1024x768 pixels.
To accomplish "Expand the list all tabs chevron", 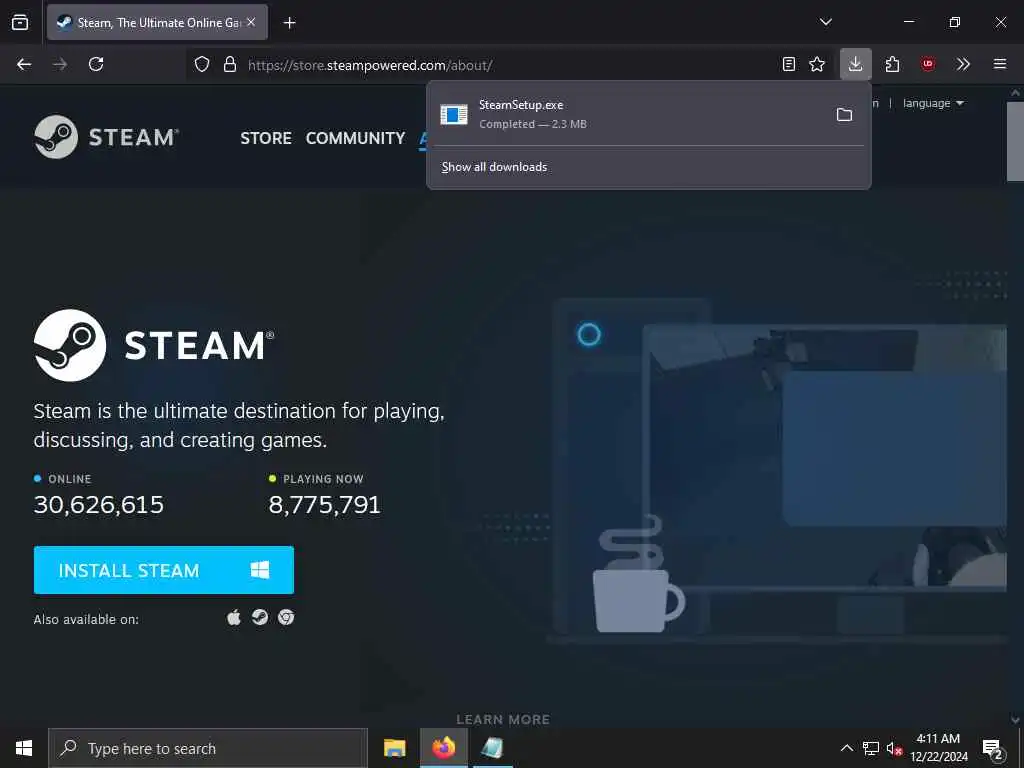I will [x=825, y=22].
